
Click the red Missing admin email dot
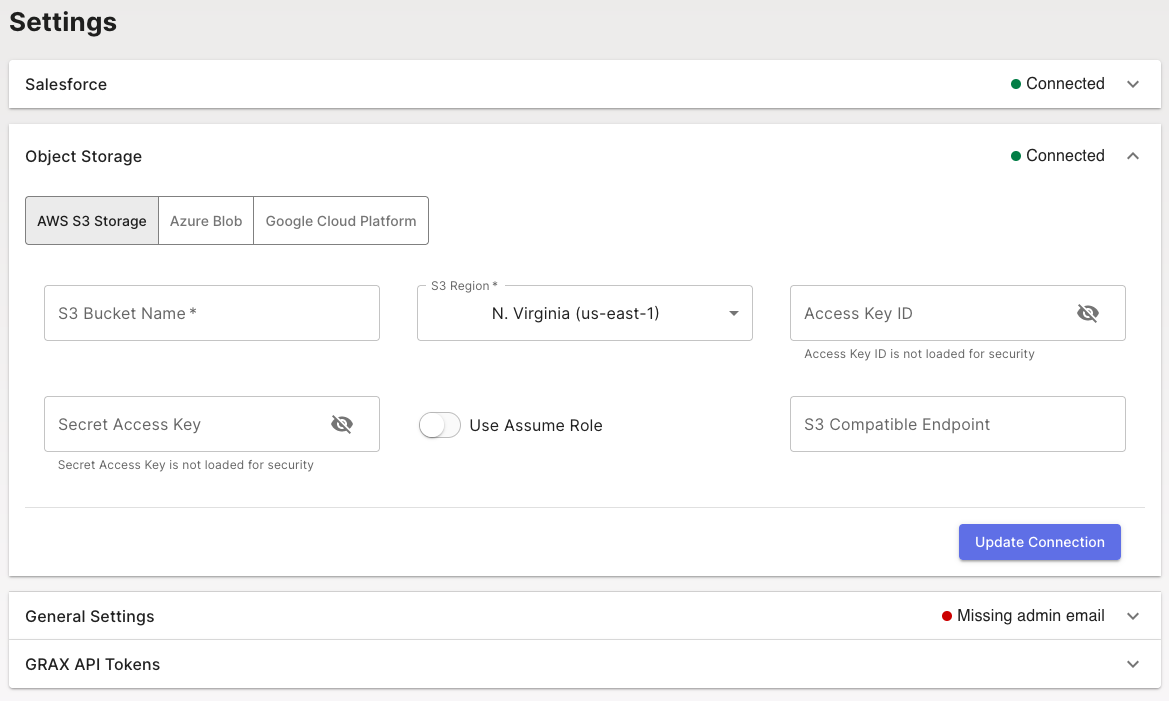tap(947, 616)
